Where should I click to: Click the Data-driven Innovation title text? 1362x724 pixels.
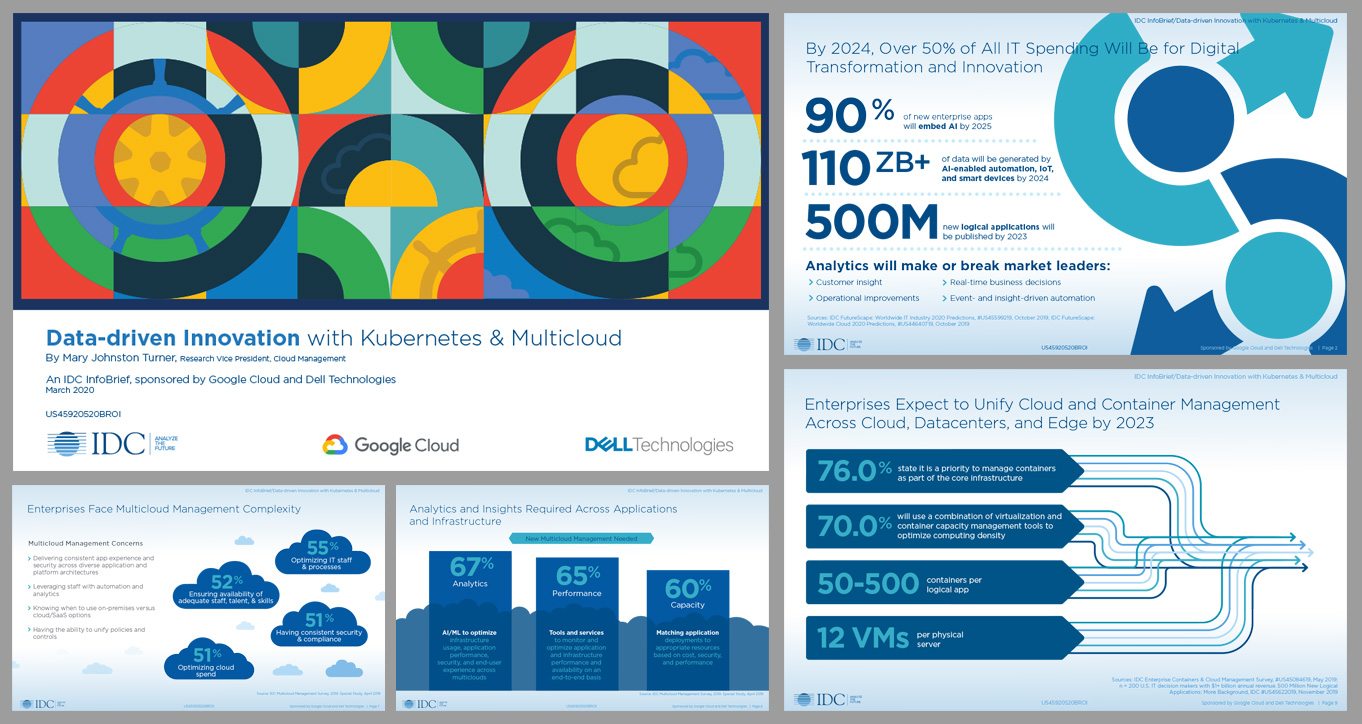[x=173, y=338]
